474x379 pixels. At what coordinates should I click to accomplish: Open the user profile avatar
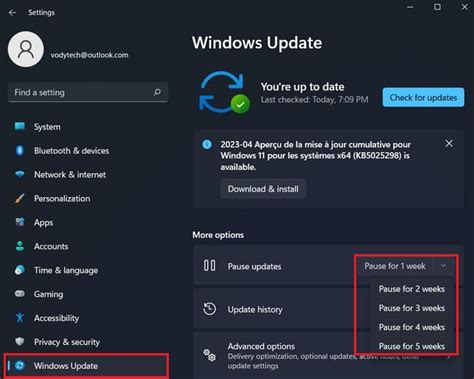coord(26,49)
